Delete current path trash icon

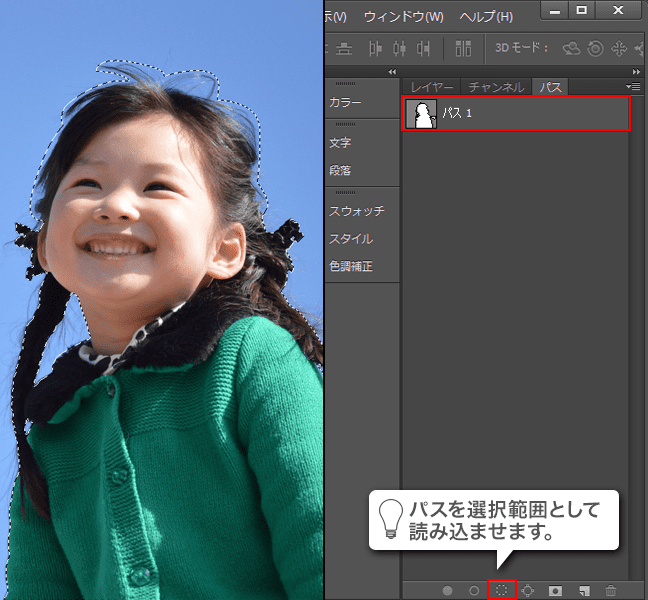pyautogui.click(x=611, y=590)
